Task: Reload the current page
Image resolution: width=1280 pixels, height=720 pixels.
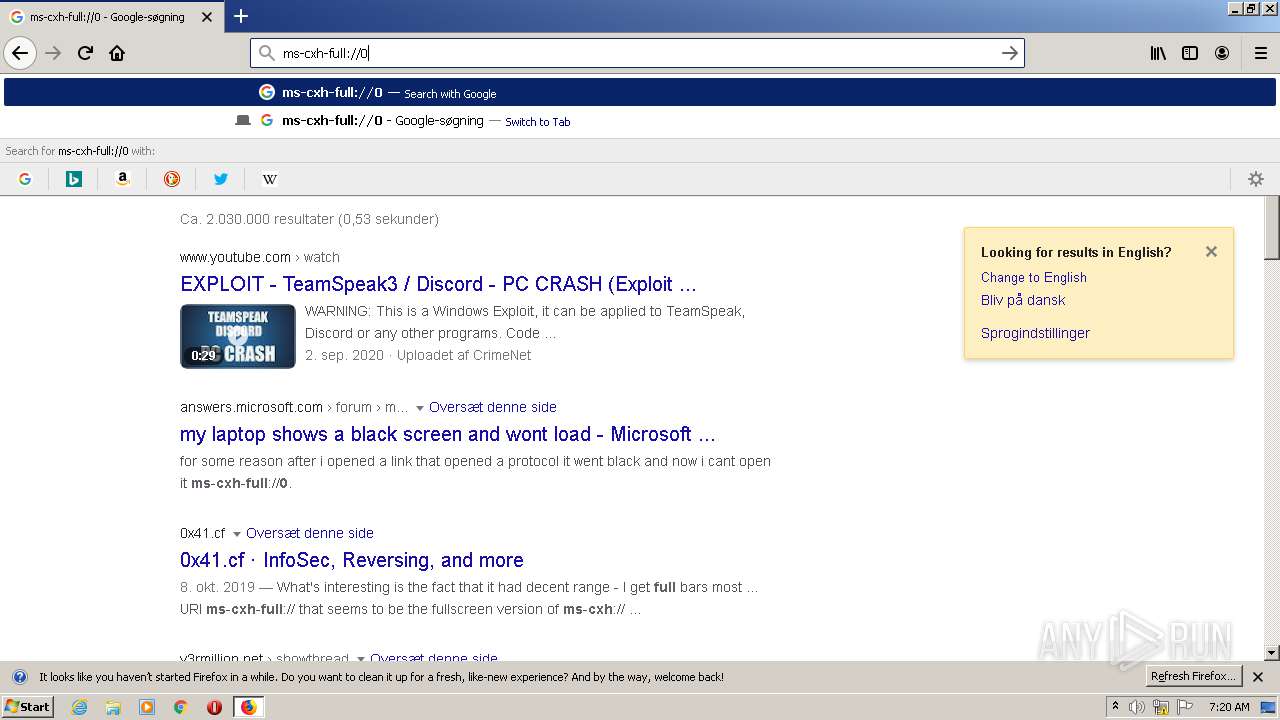Action: click(85, 53)
